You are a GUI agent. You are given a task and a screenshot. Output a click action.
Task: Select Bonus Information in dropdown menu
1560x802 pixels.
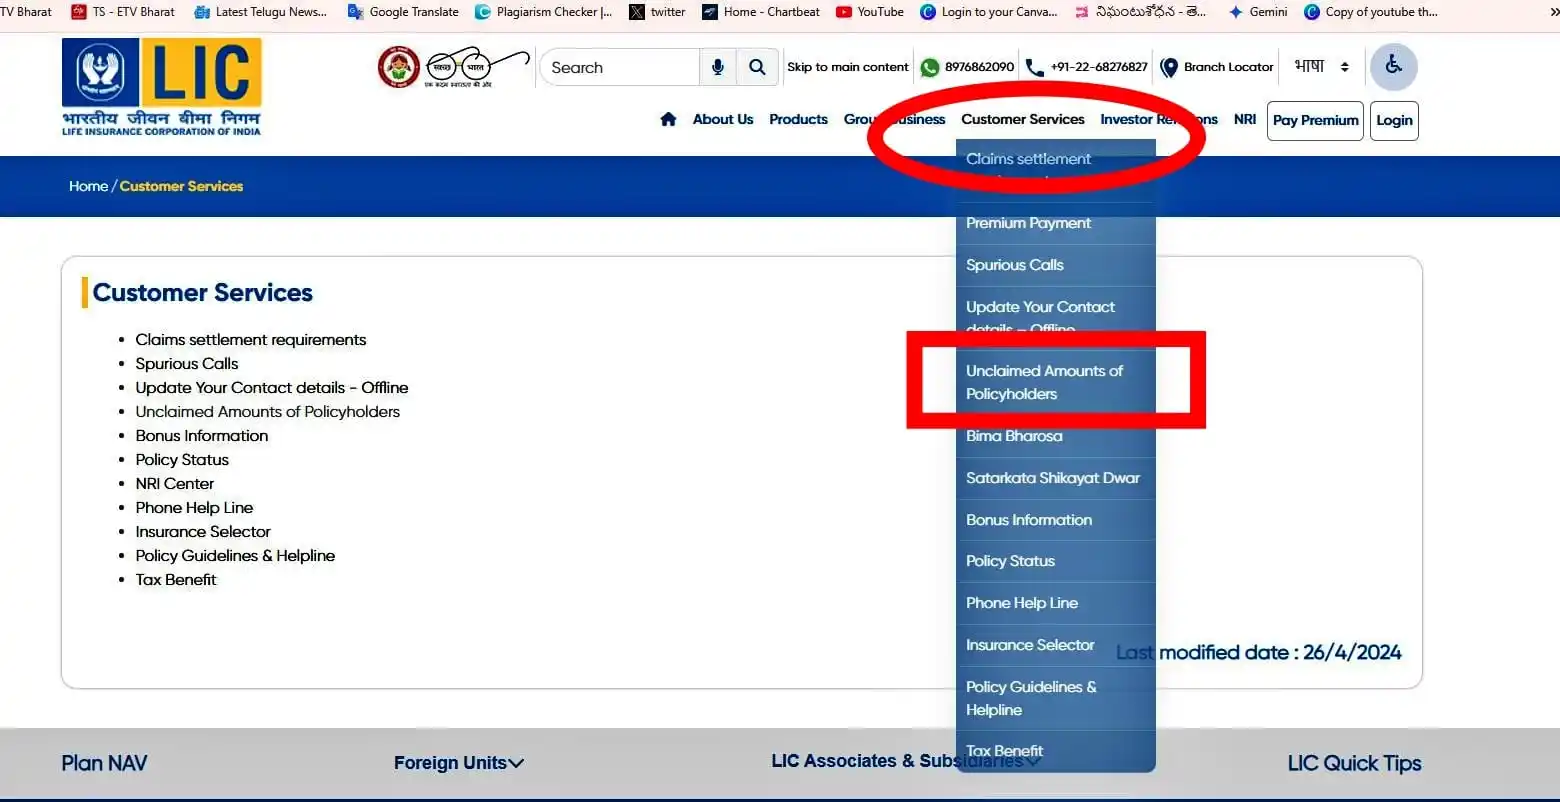(x=1055, y=520)
